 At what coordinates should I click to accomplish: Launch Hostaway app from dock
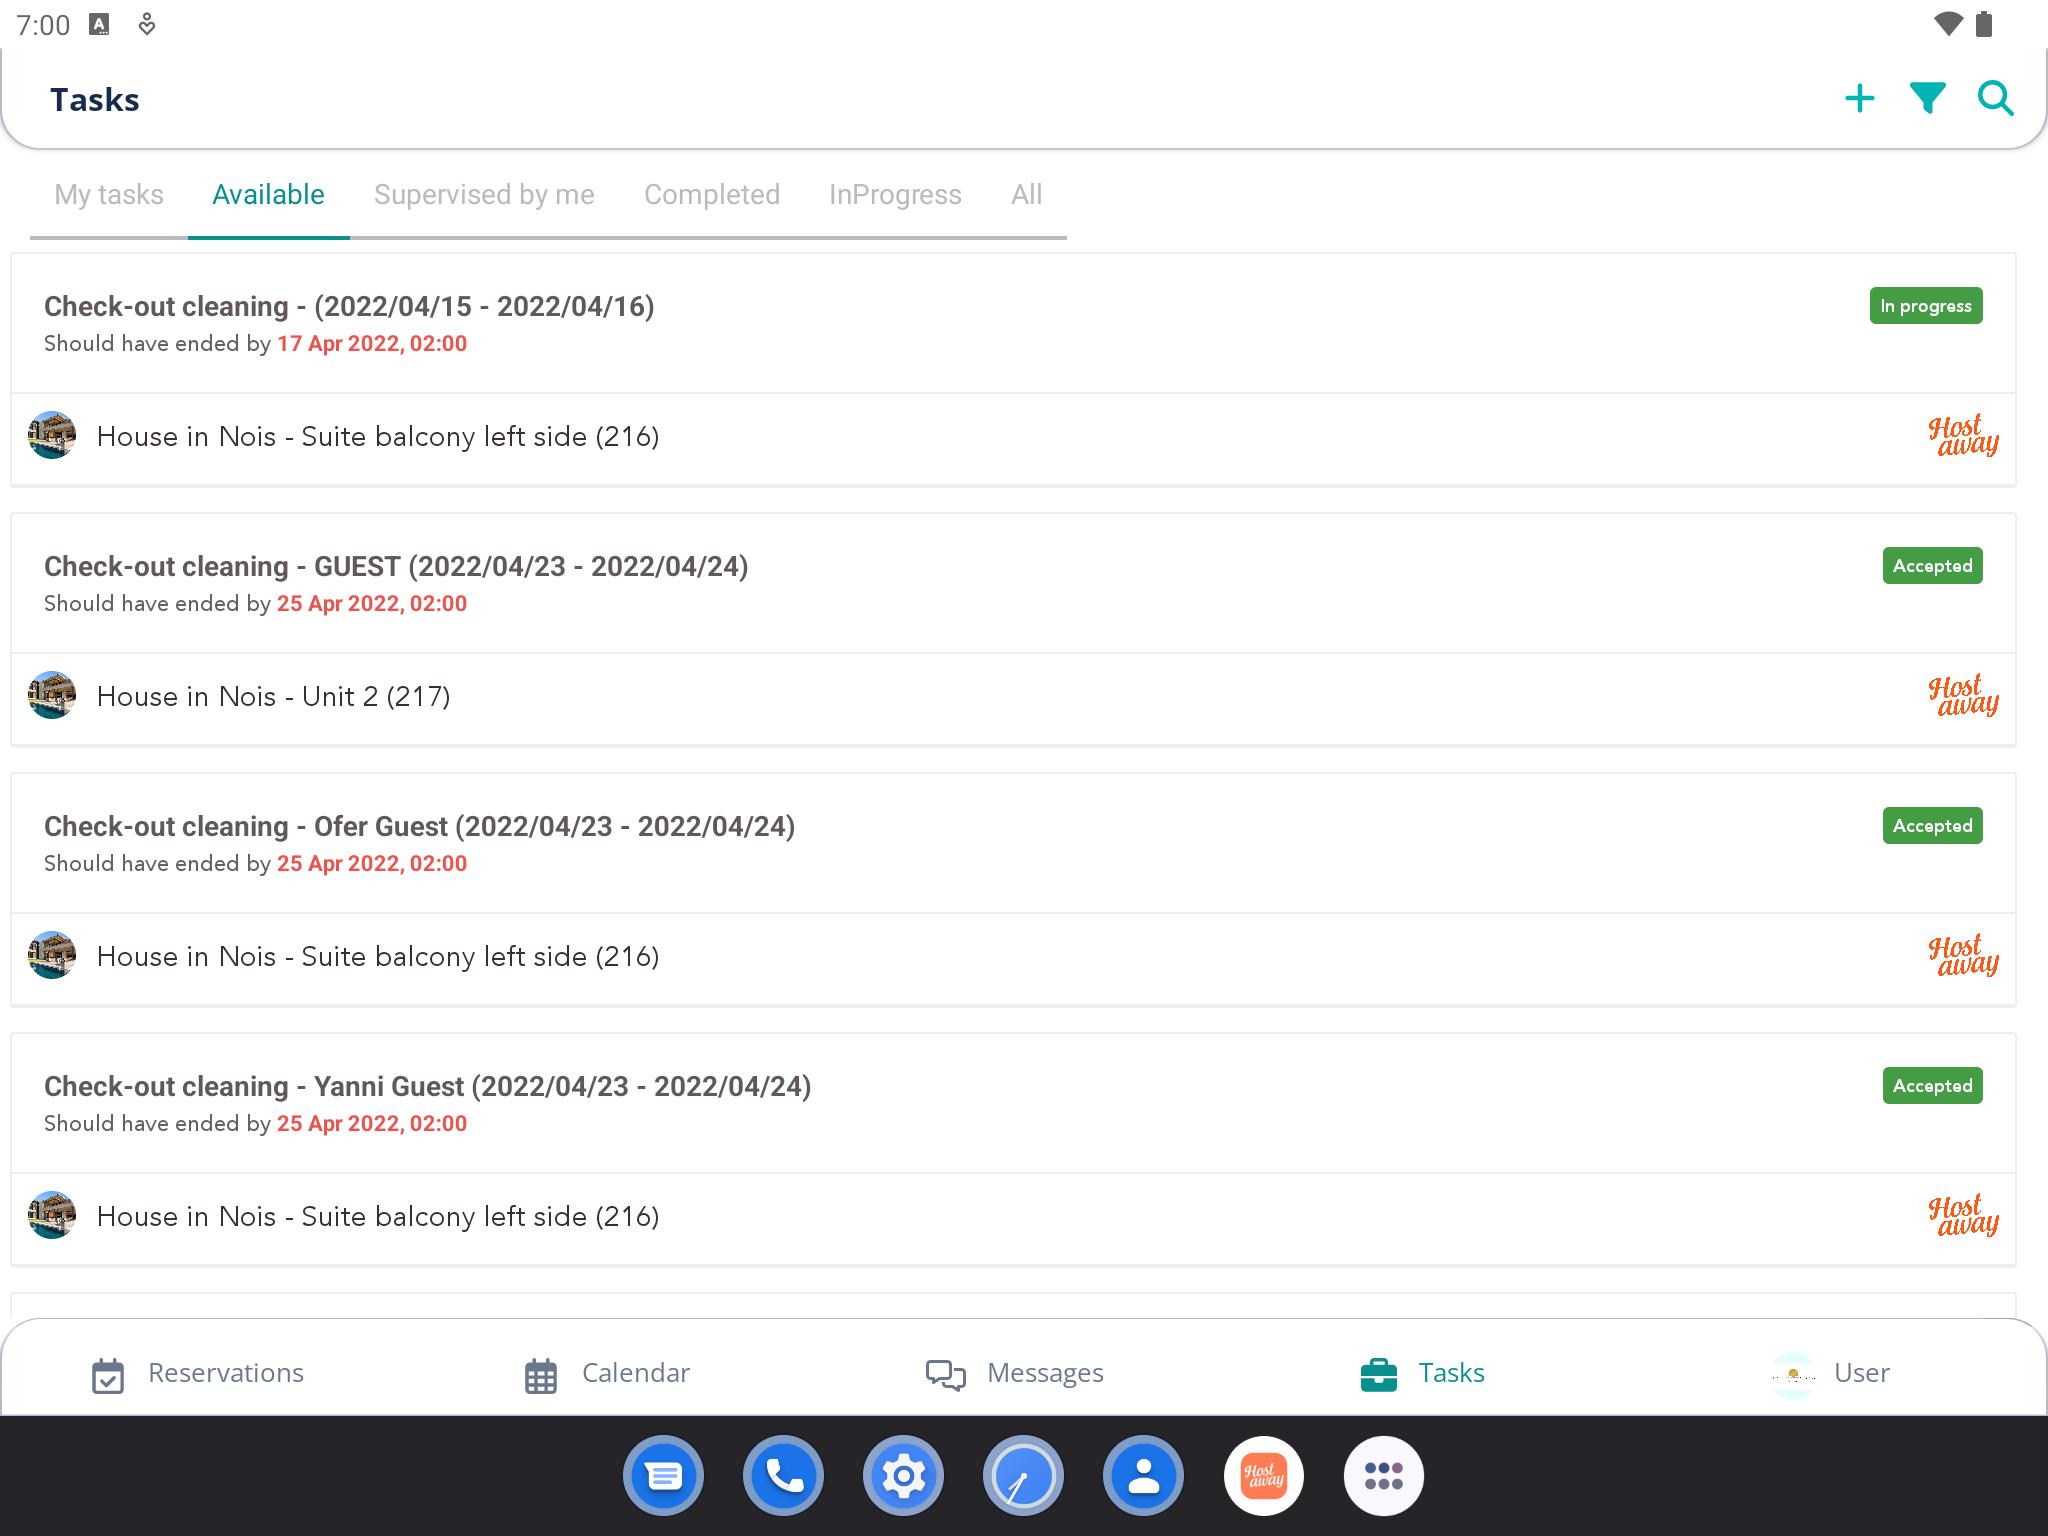coord(1263,1476)
